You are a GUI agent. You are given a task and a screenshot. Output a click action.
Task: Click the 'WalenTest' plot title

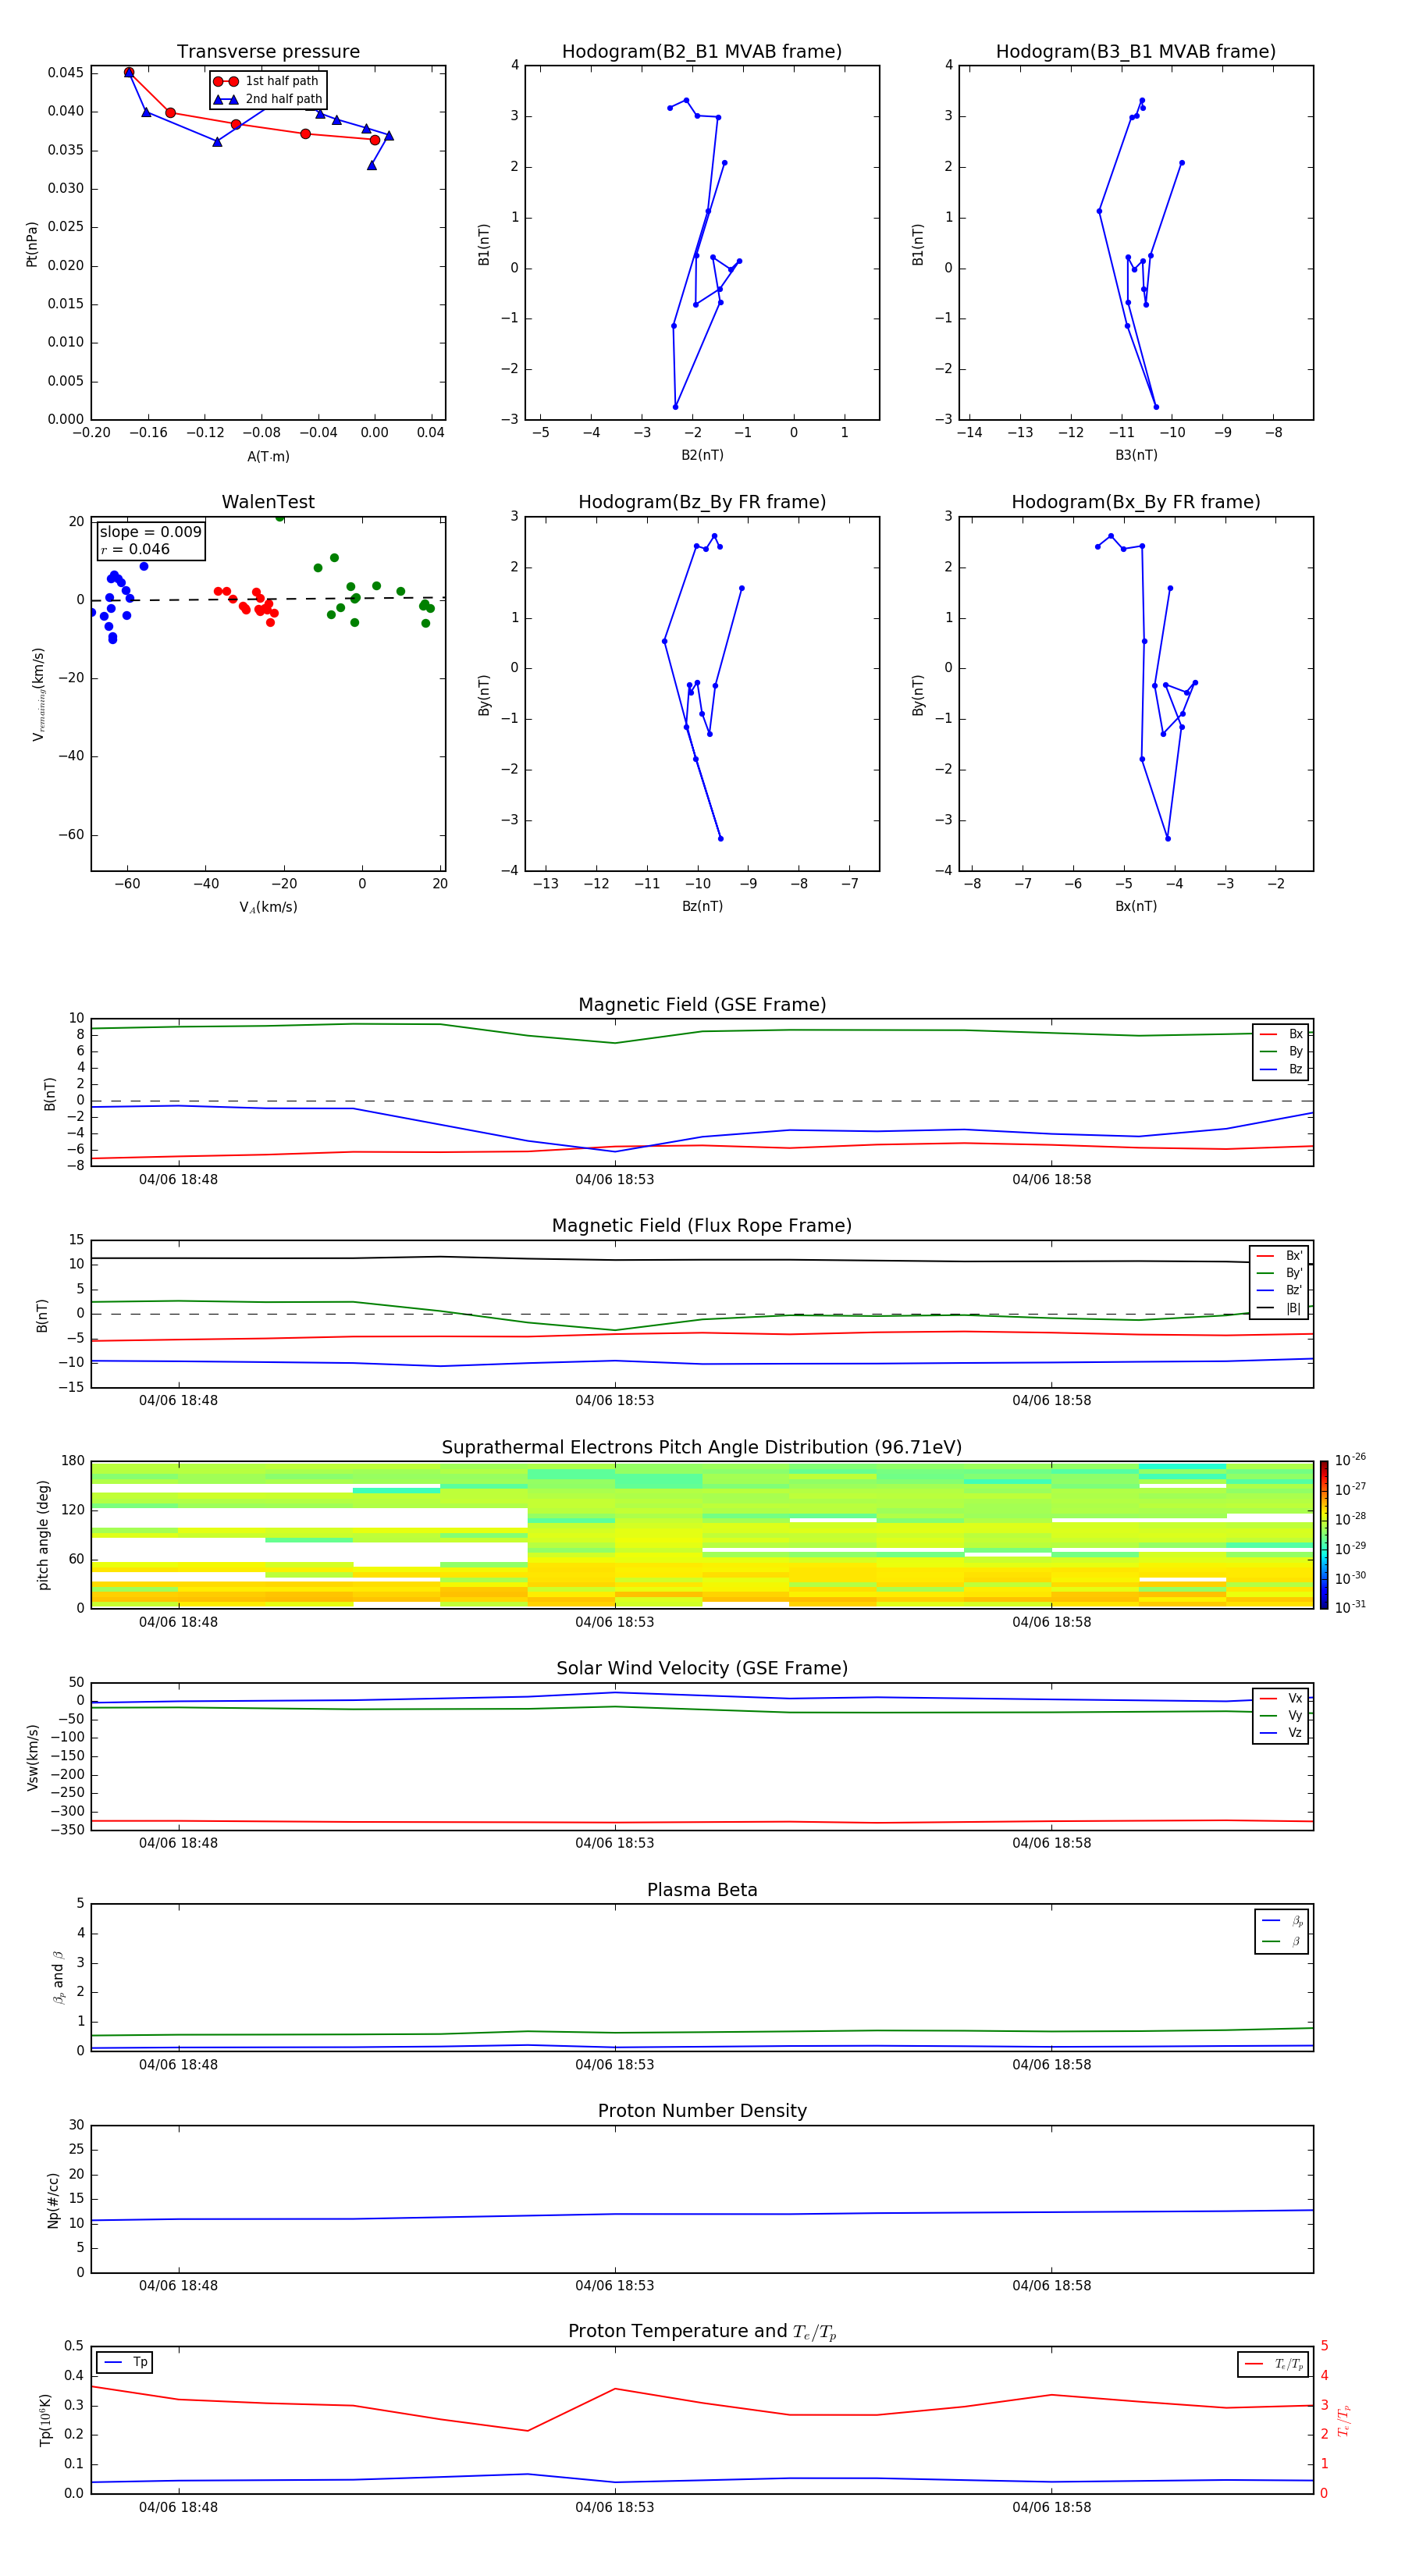(x=268, y=502)
